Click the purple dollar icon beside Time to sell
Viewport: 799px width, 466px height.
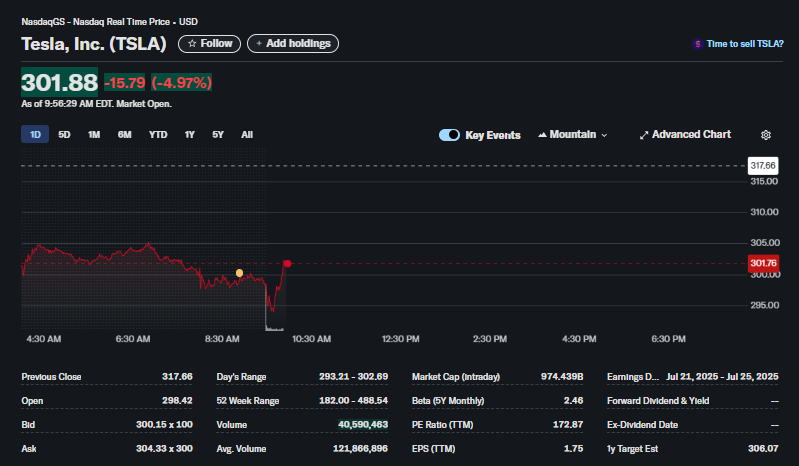[698, 44]
